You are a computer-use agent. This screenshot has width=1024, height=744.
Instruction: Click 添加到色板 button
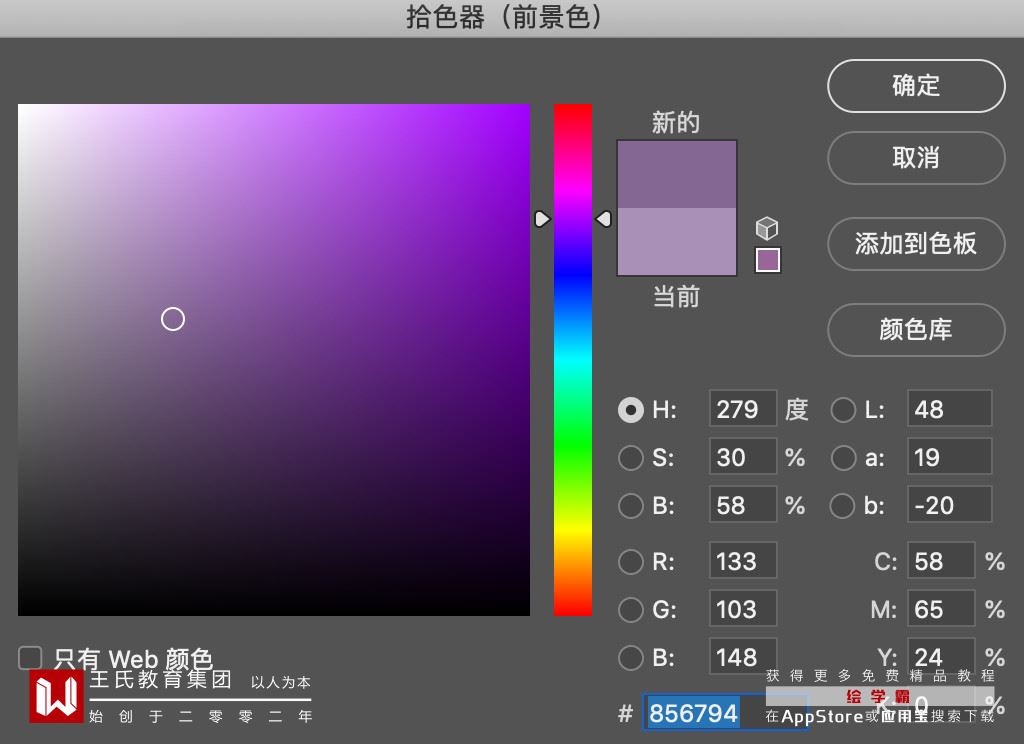(x=915, y=243)
